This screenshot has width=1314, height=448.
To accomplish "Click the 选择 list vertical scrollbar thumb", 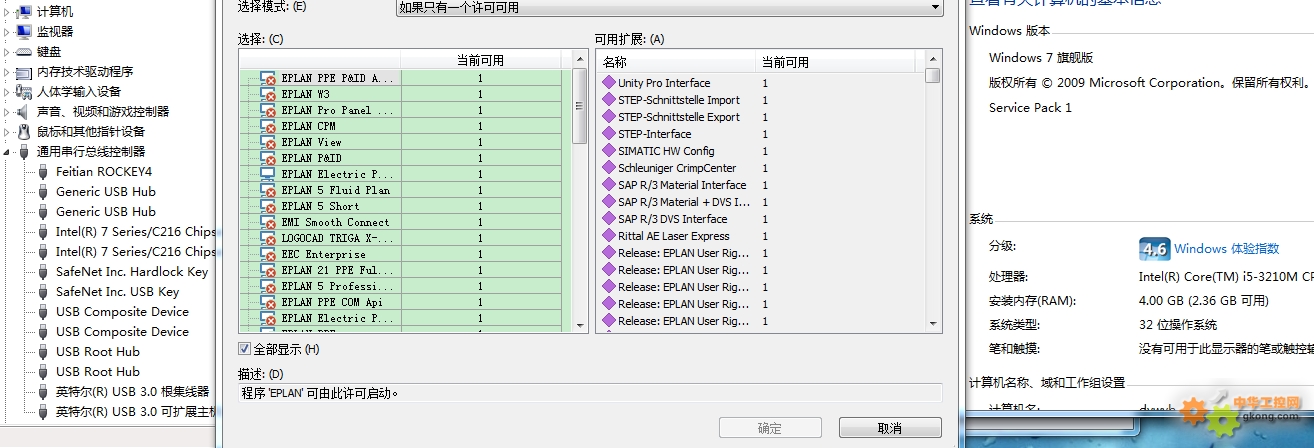I will (x=580, y=106).
